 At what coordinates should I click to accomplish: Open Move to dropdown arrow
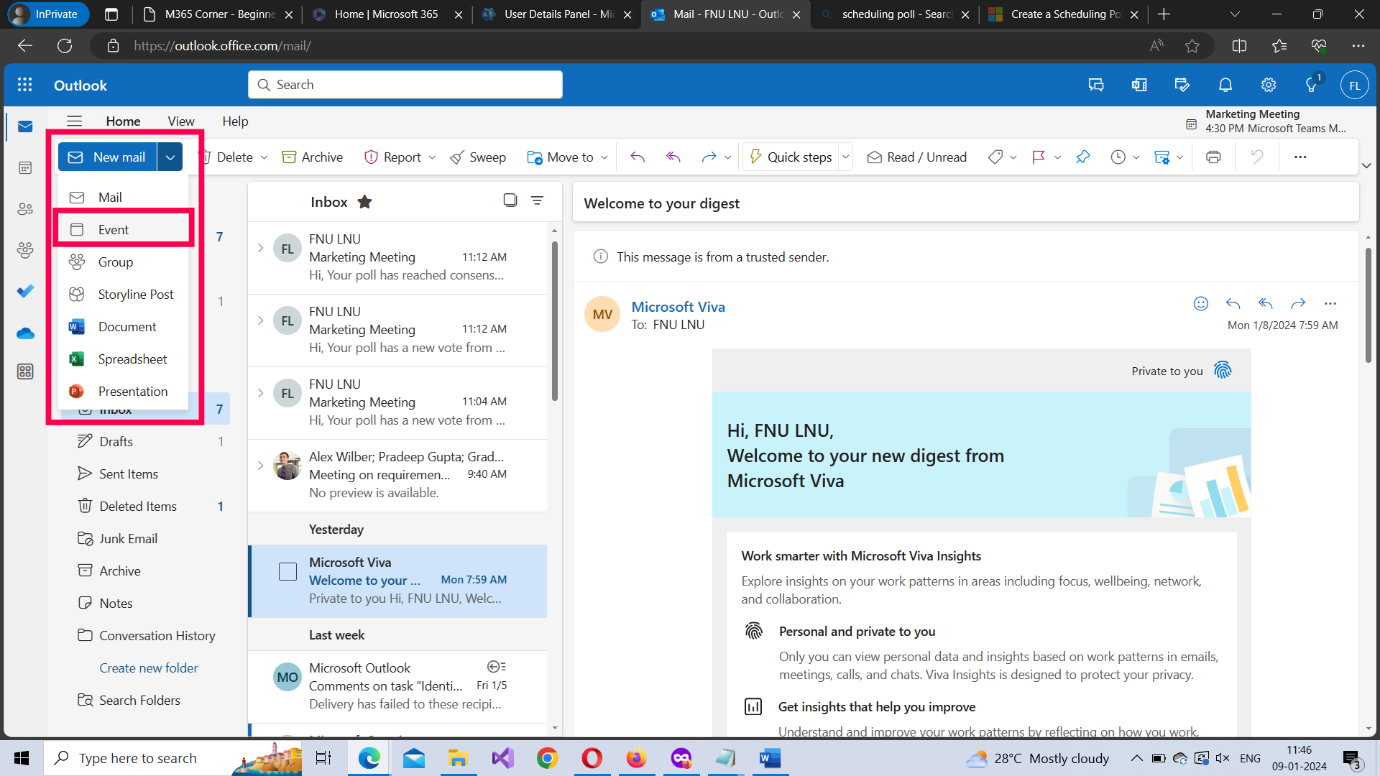603,157
